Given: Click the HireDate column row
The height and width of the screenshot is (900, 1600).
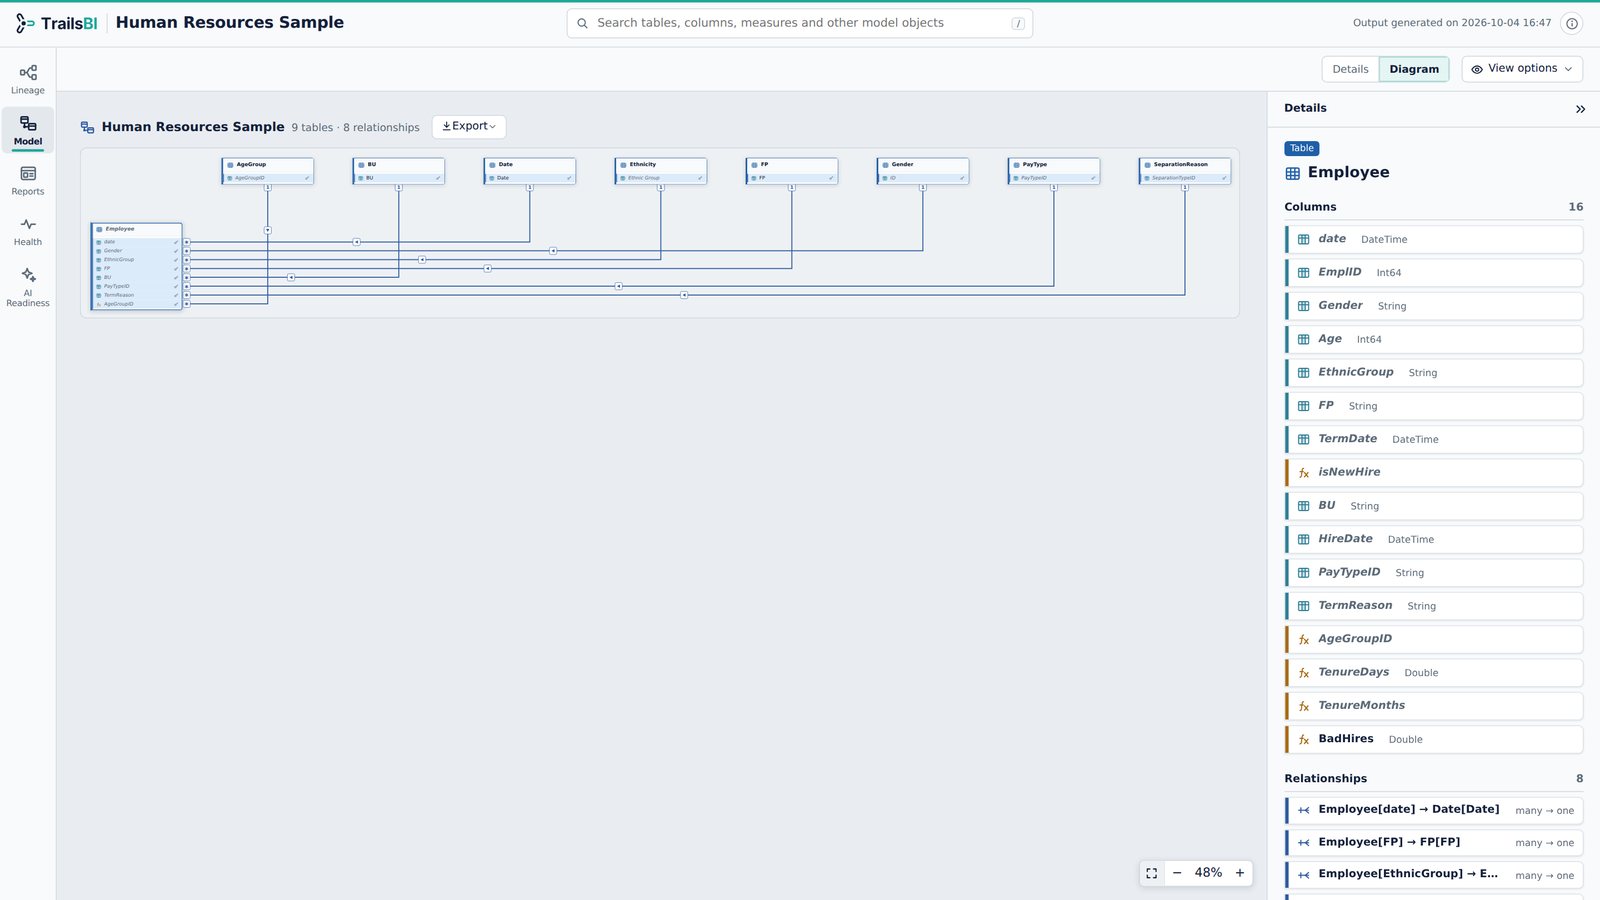Looking at the screenshot, I should [x=1434, y=539].
